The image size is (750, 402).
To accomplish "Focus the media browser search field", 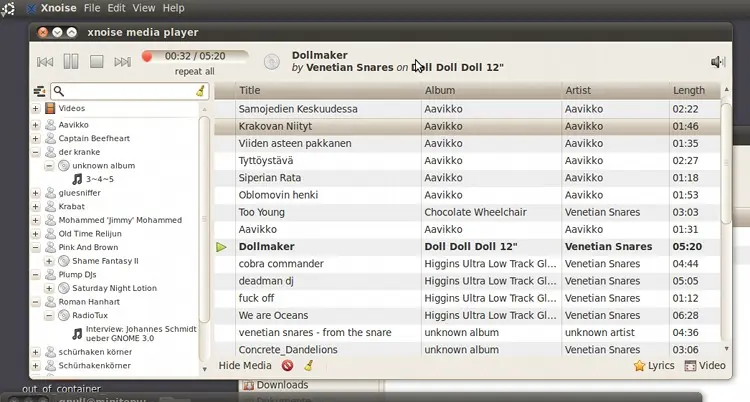I will pos(130,90).
